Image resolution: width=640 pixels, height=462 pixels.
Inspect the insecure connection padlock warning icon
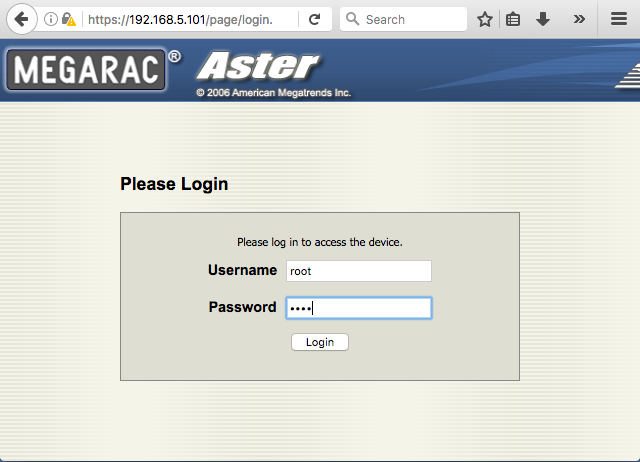[69, 19]
